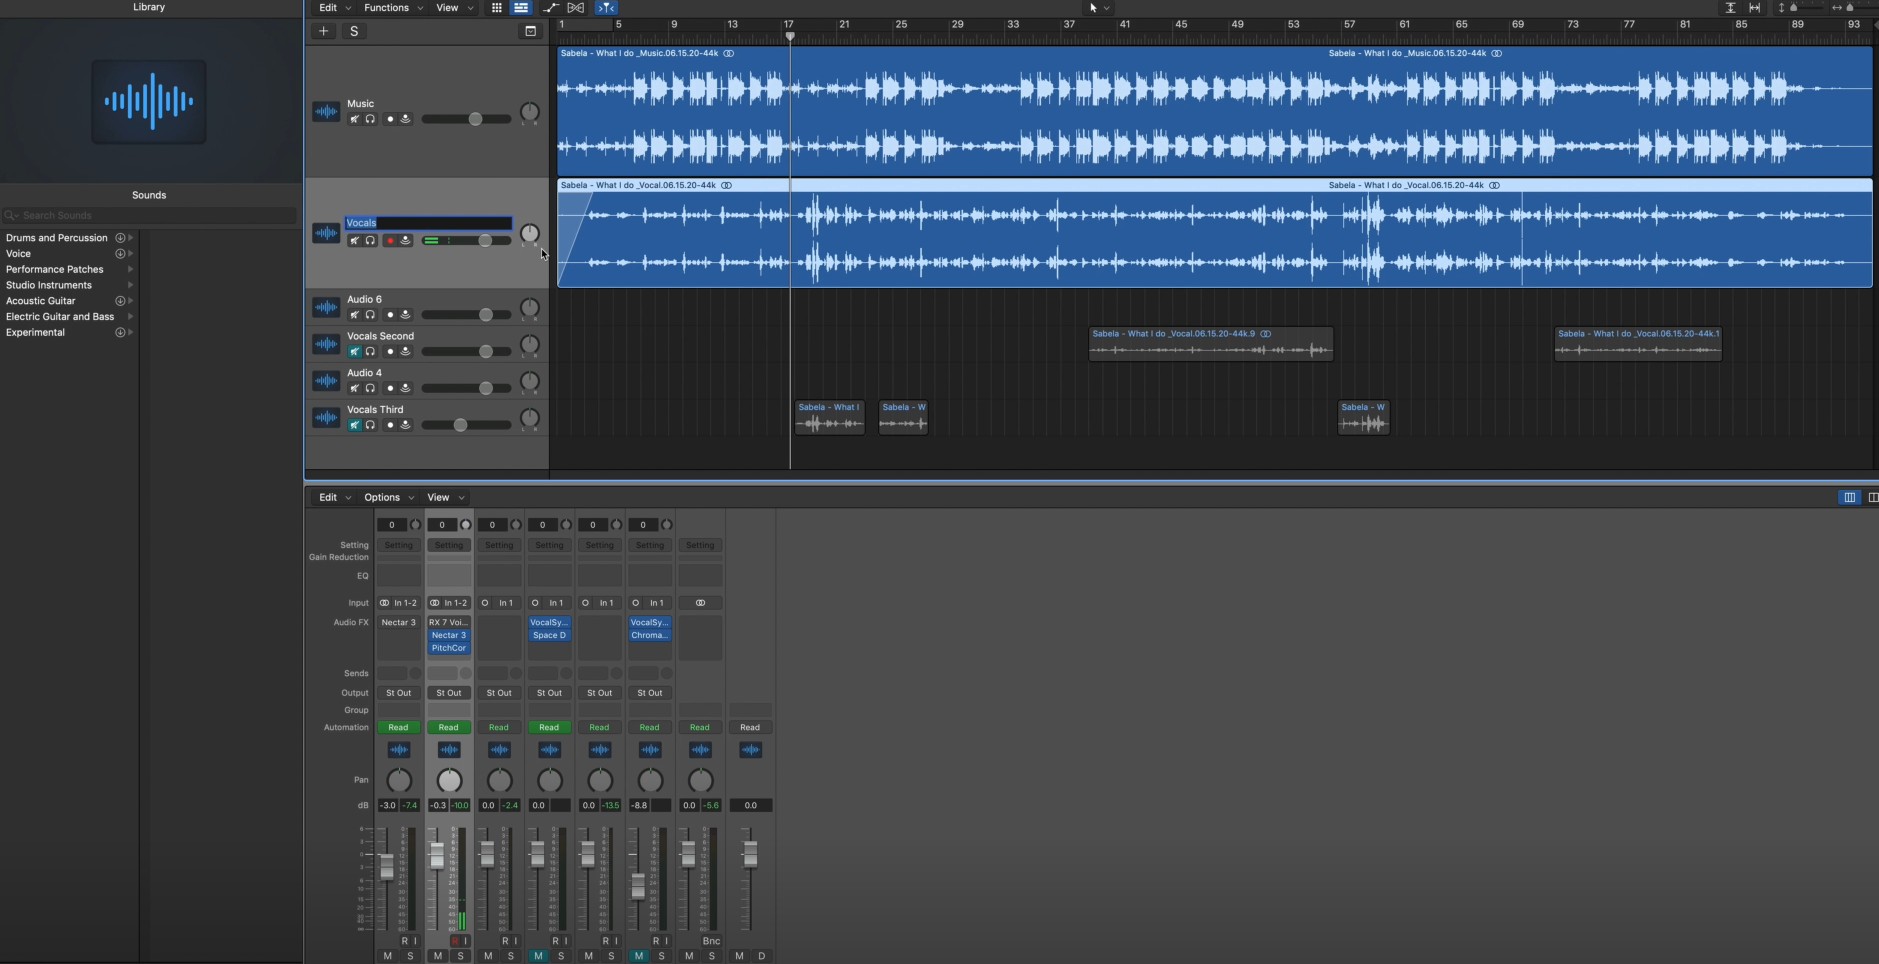This screenshot has height=964, width=1879.
Task: Open the track header dropdown box icon
Action: point(531,31)
